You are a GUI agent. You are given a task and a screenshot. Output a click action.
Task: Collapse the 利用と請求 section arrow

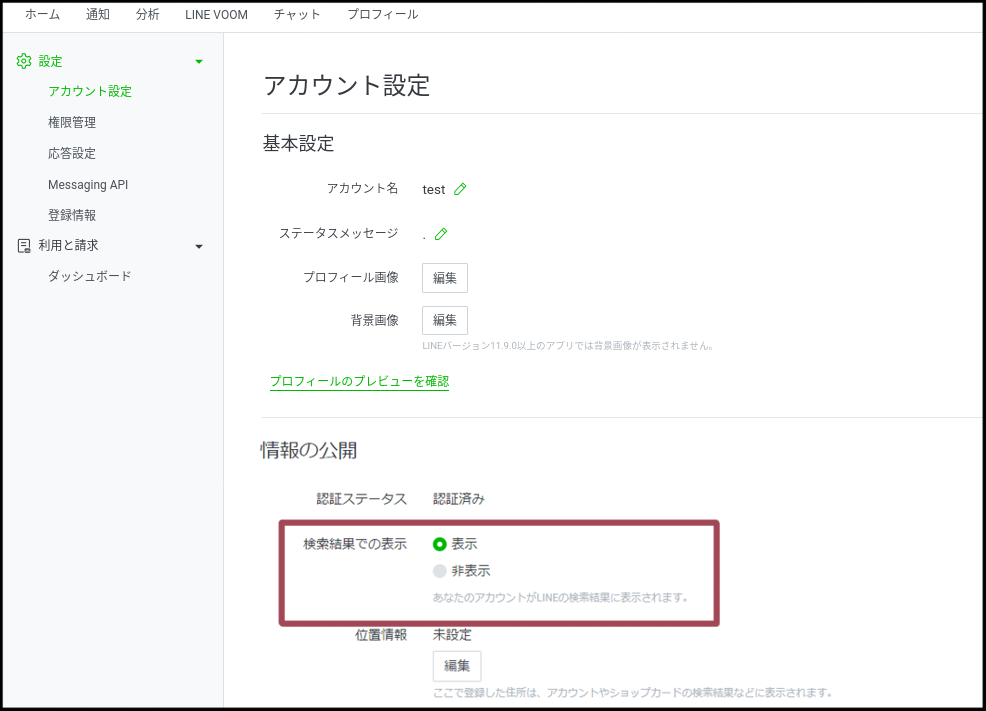(198, 246)
